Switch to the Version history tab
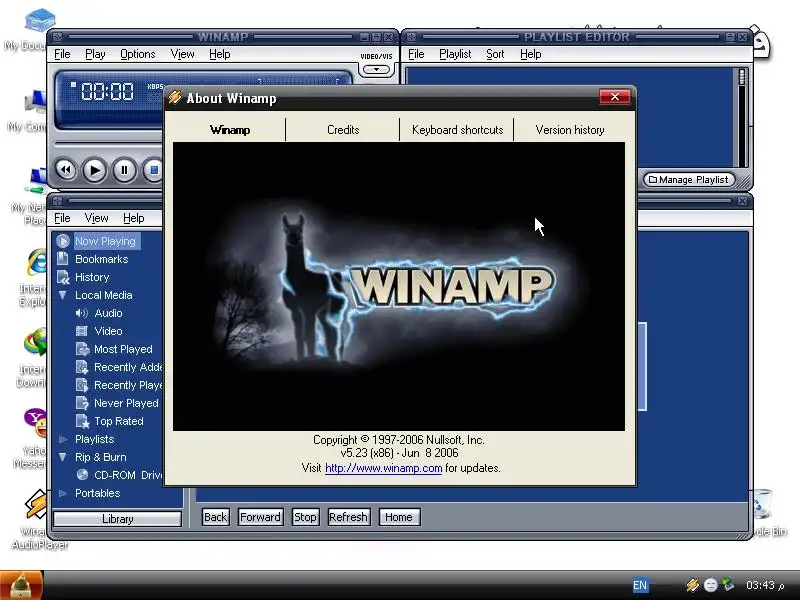The height and width of the screenshot is (600, 800). [570, 130]
